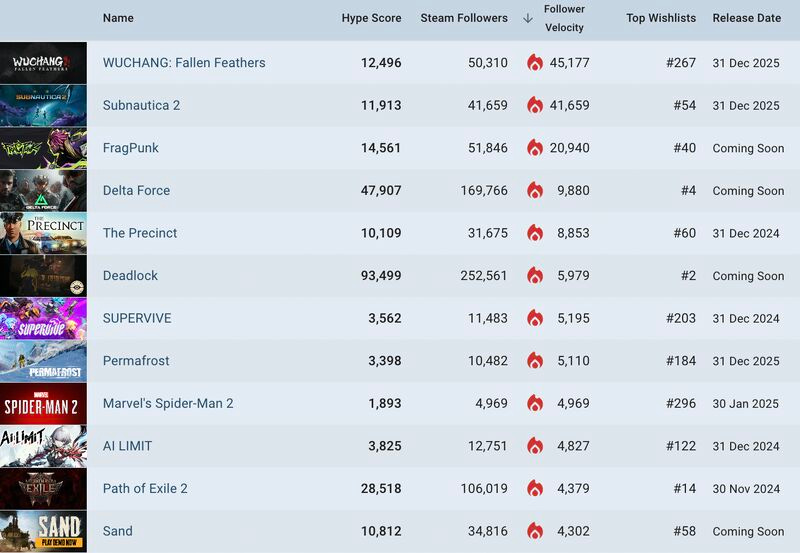Click the flame icon in Spider-Man 2 row
This screenshot has width=800, height=553.
click(535, 404)
